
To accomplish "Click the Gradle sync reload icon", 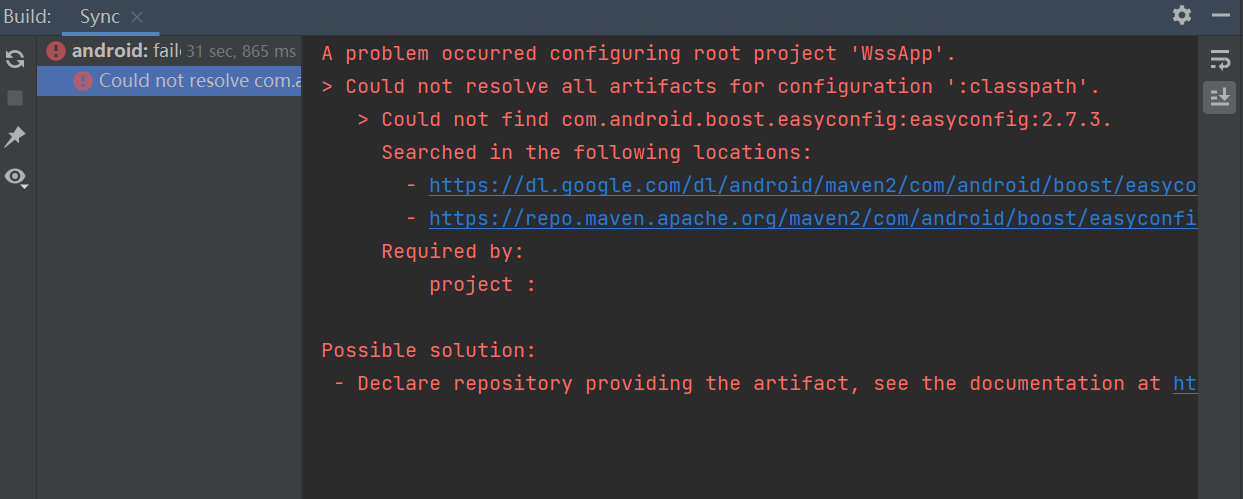I will (15, 58).
